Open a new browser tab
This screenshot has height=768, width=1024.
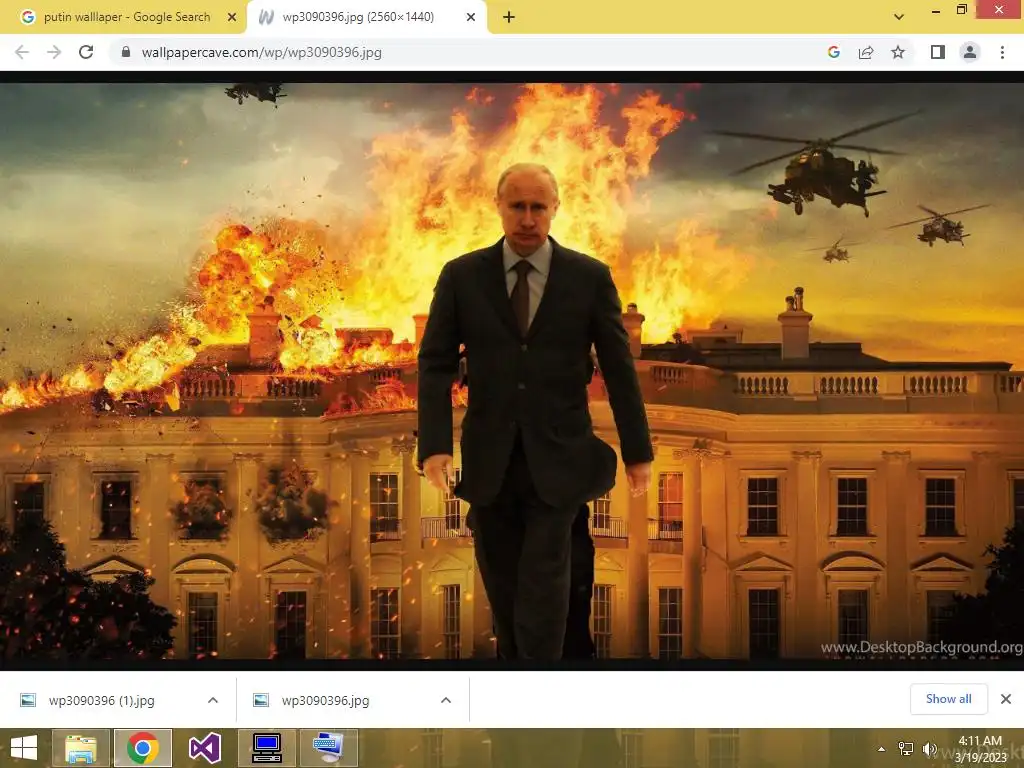click(x=509, y=17)
